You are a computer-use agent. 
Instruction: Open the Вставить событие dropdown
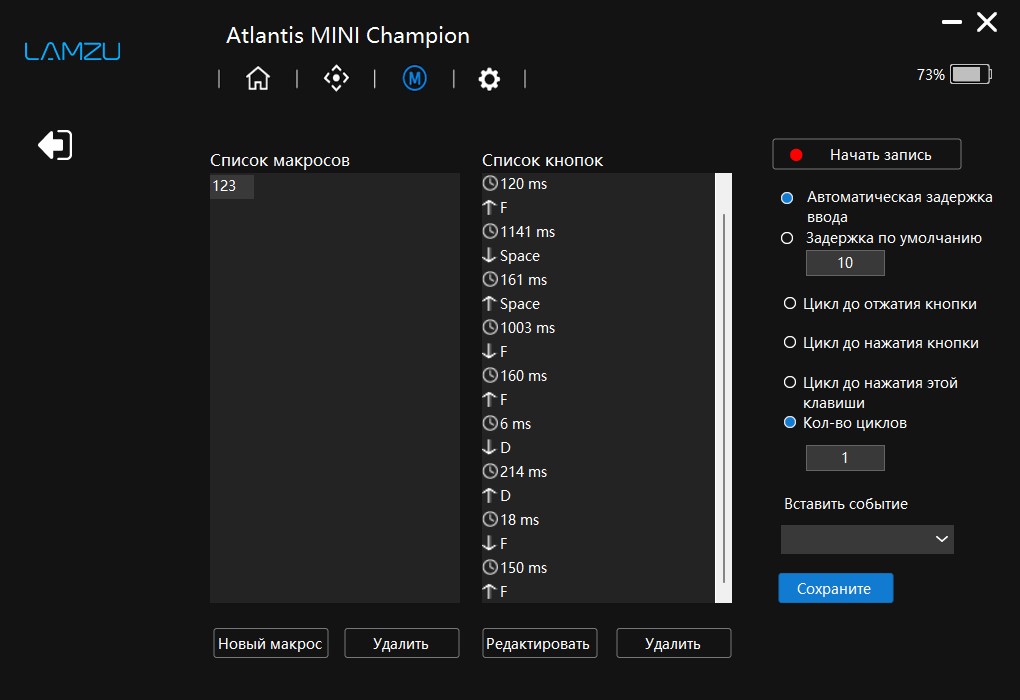[x=867, y=539]
